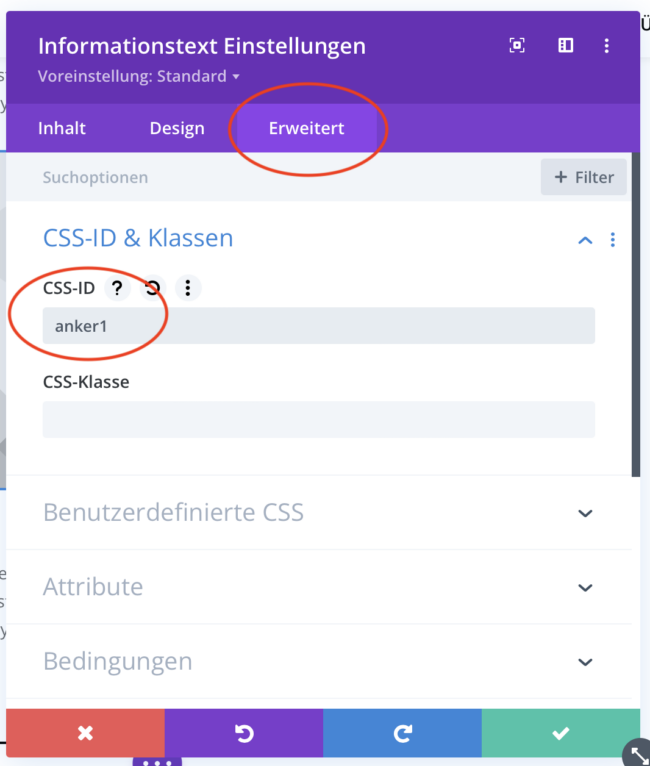Open Voreinstellung: Standard preset dropdown
Viewport: 650px width, 766px height.
(139, 76)
